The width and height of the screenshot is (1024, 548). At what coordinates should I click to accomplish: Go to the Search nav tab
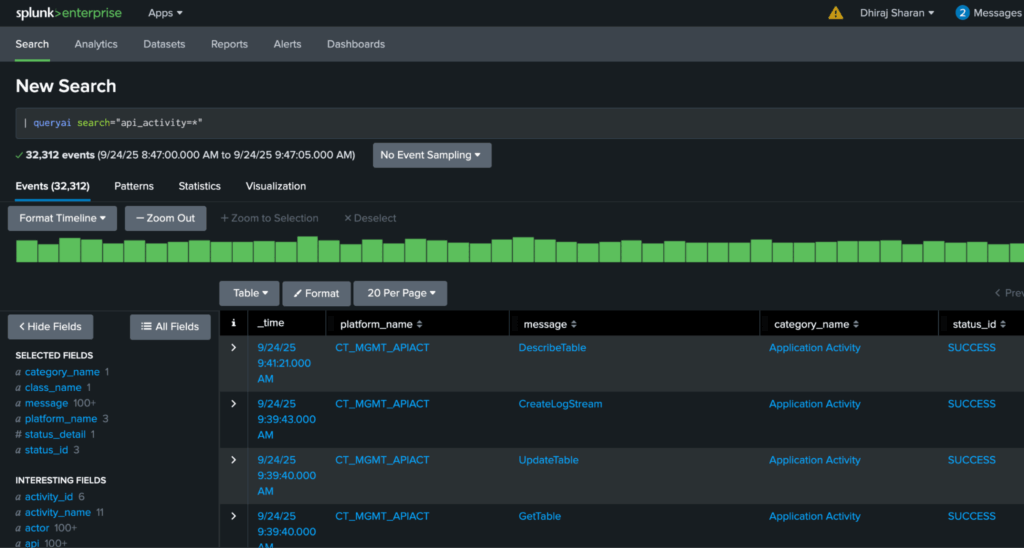coord(32,44)
